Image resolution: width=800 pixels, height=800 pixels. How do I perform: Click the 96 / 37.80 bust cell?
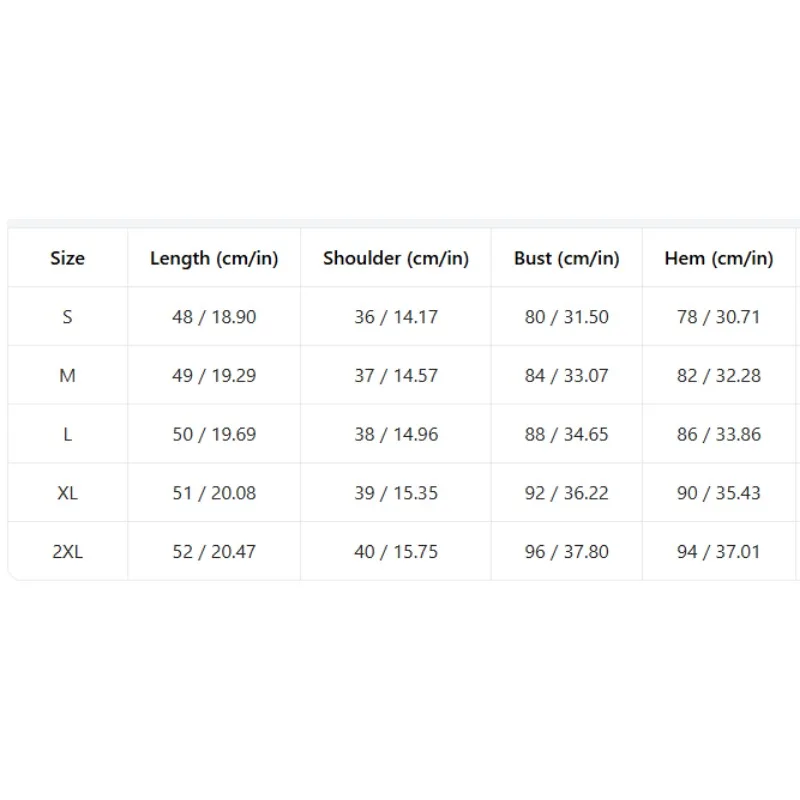(567, 552)
